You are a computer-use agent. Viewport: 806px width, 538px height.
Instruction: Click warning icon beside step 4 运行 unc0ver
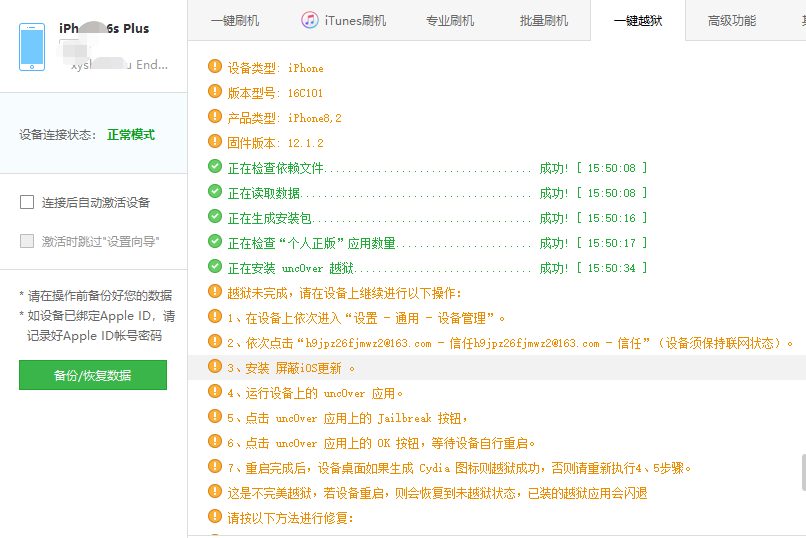coord(215,392)
